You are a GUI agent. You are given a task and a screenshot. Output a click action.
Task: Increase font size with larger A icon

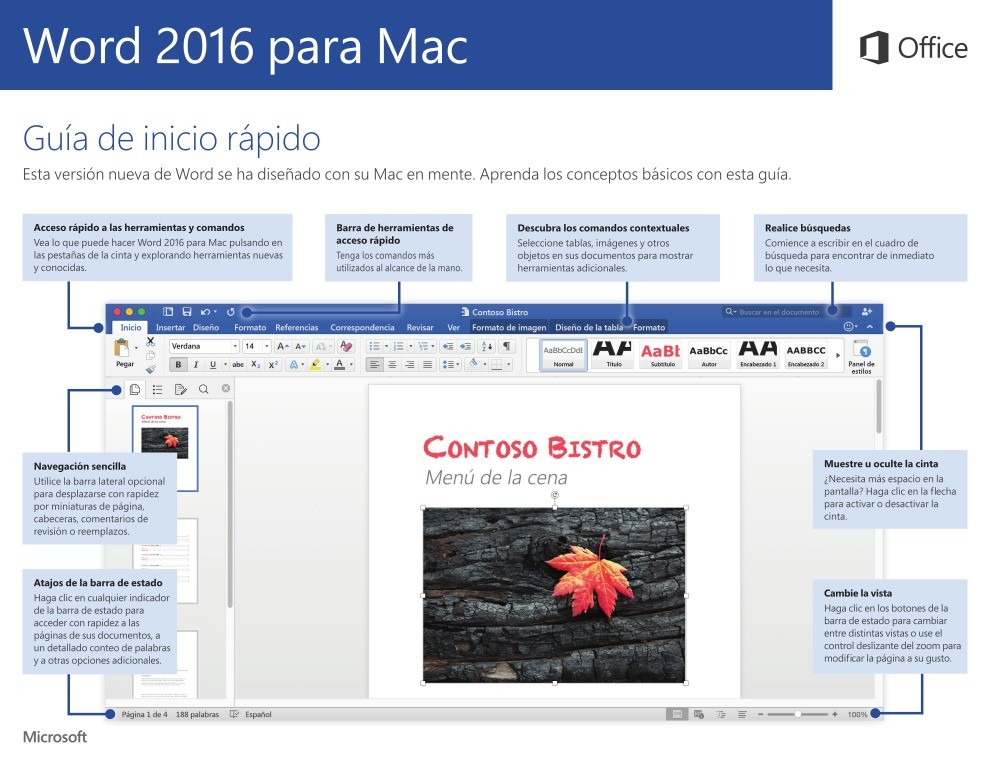283,347
